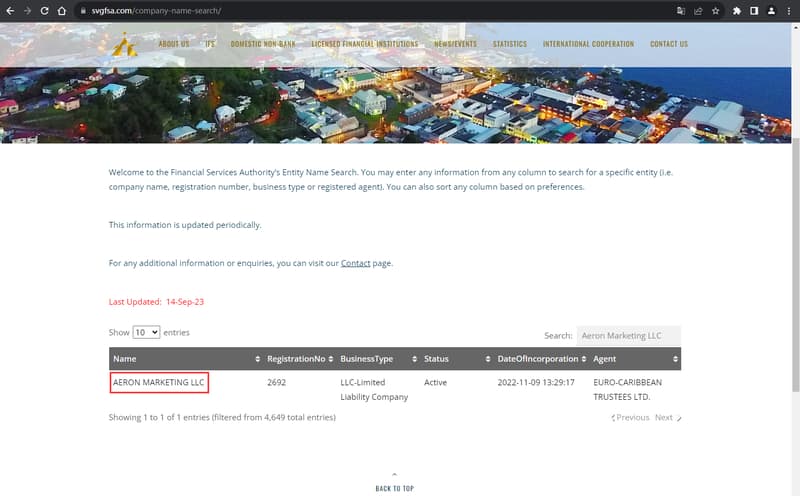View site security lock info
The image size is (800, 496).
[x=83, y=11]
